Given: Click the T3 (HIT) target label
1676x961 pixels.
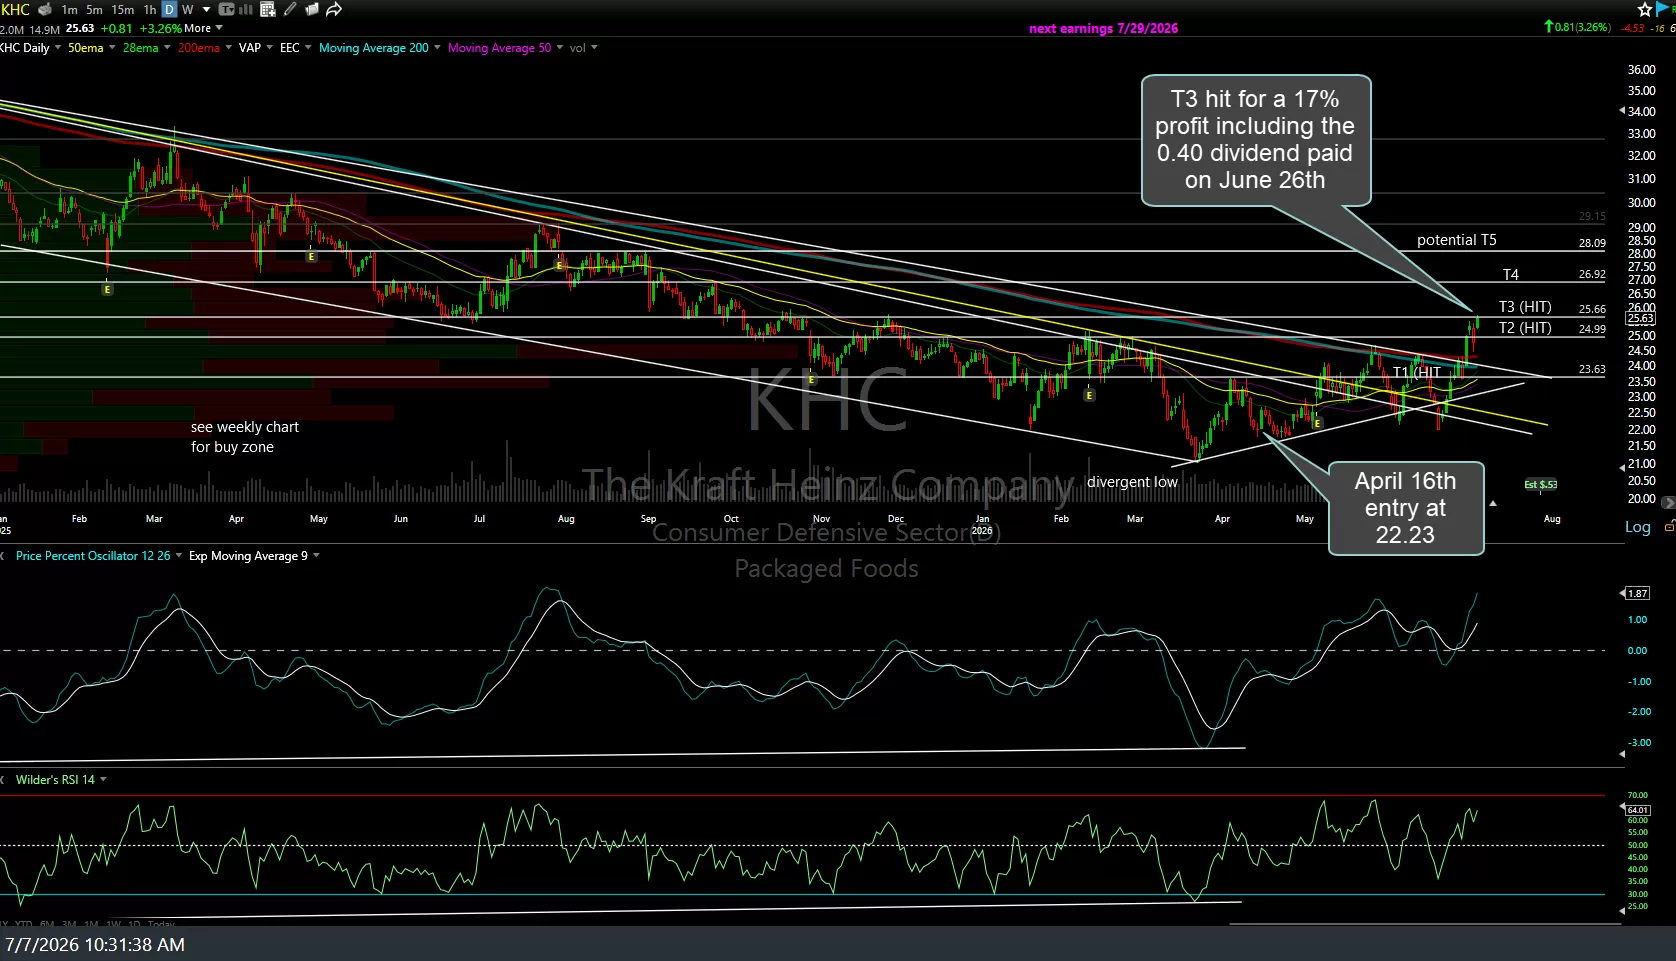Looking at the screenshot, I should (1525, 307).
